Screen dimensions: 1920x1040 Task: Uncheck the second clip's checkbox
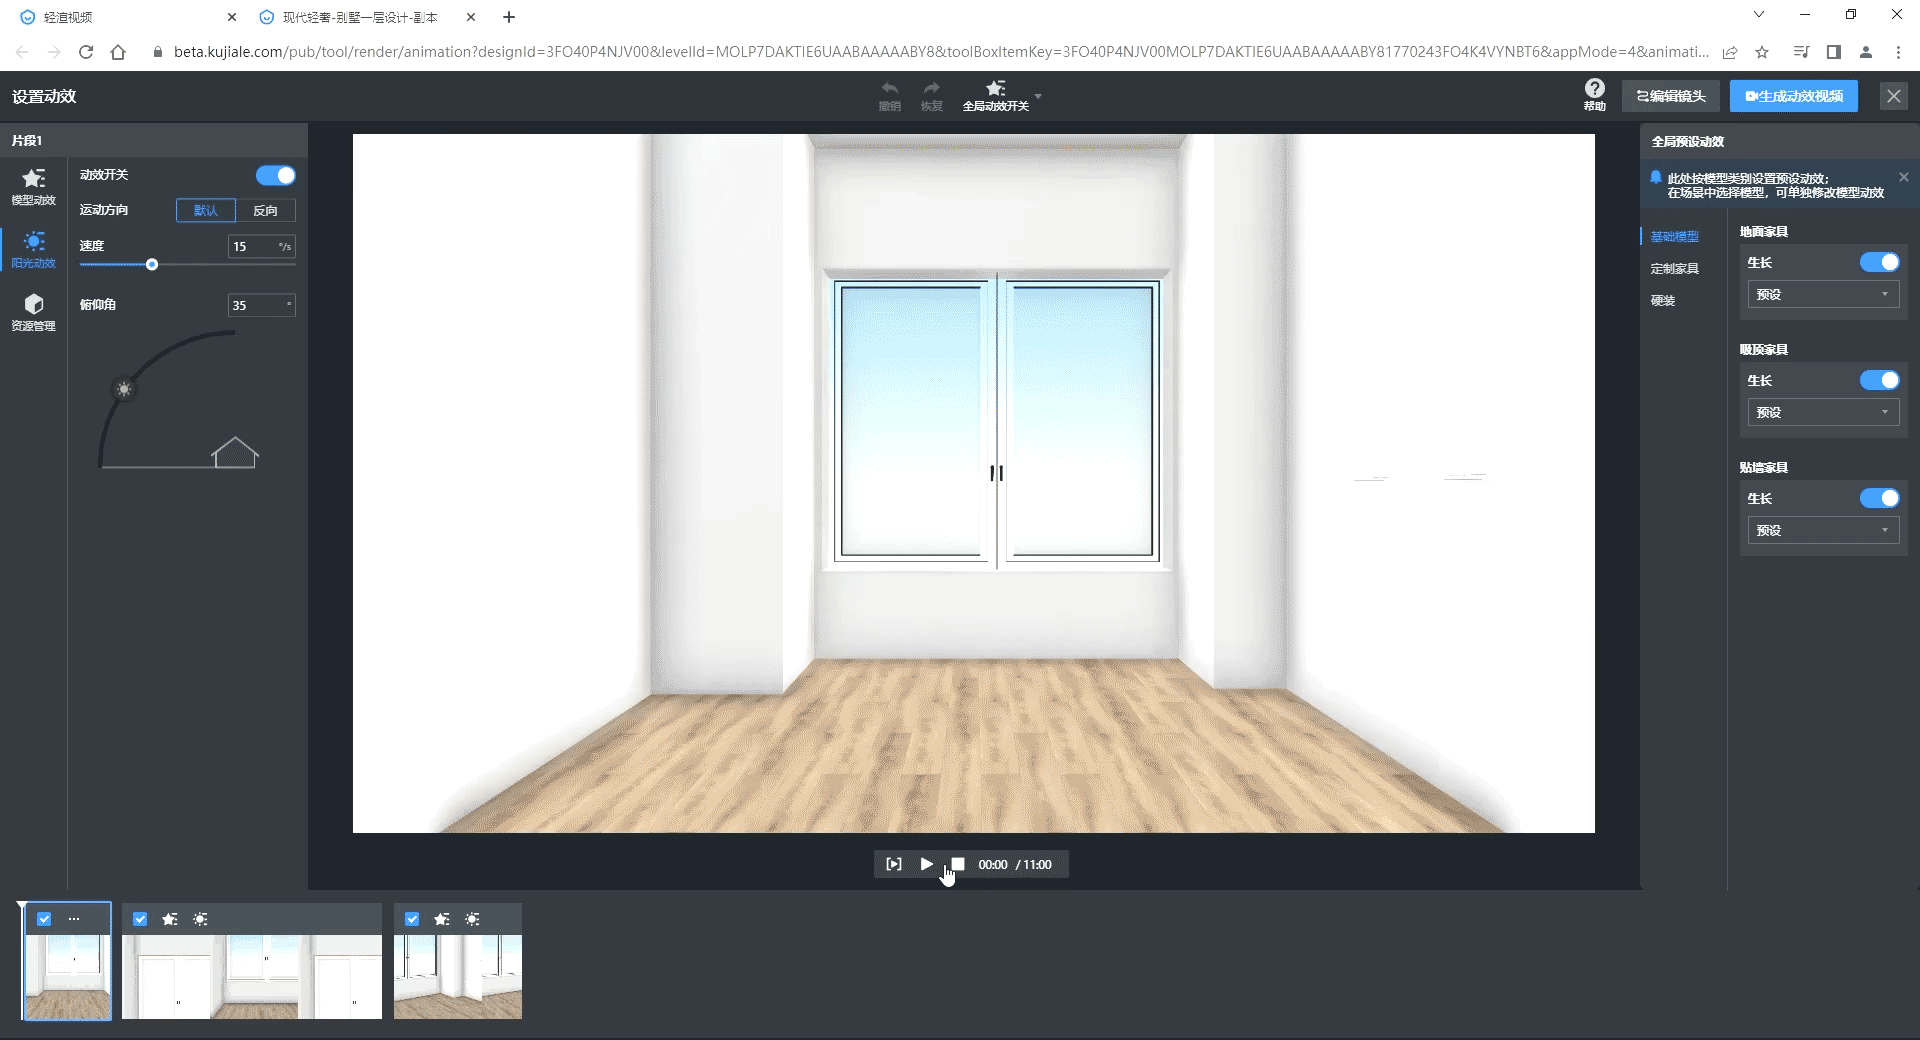[140, 919]
